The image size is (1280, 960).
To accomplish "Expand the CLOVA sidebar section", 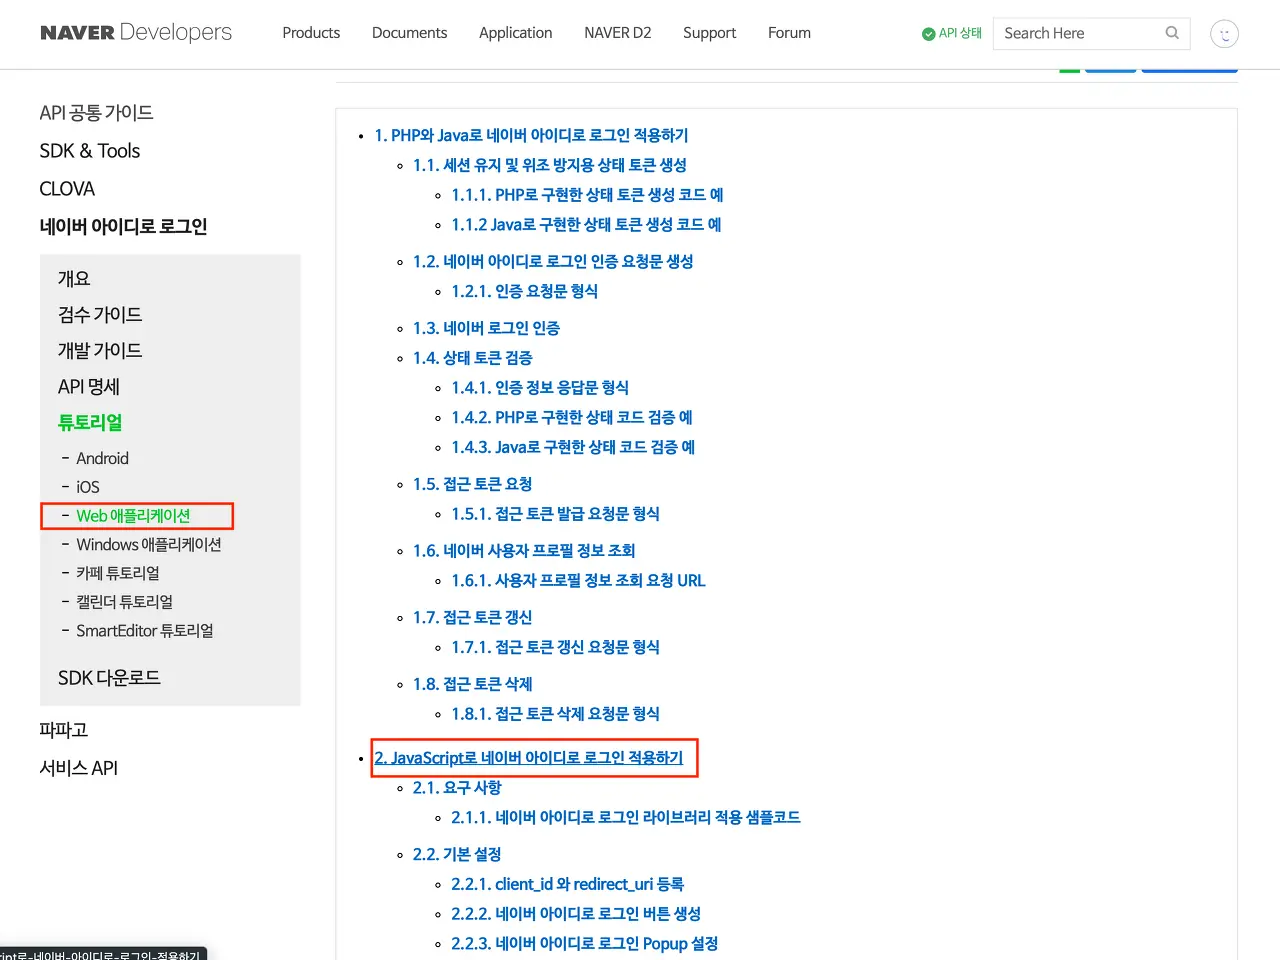I will [x=67, y=189].
